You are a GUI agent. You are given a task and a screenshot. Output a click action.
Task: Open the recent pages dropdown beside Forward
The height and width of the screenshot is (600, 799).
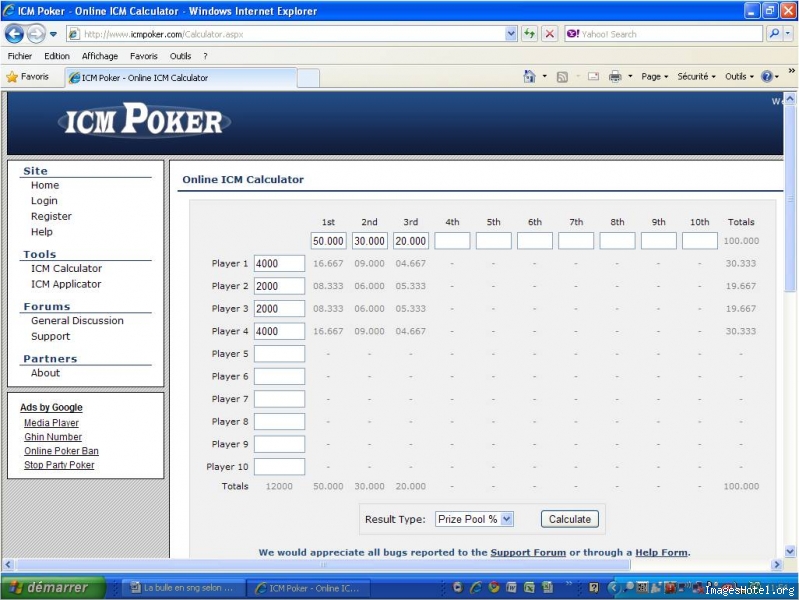pyautogui.click(x=53, y=34)
